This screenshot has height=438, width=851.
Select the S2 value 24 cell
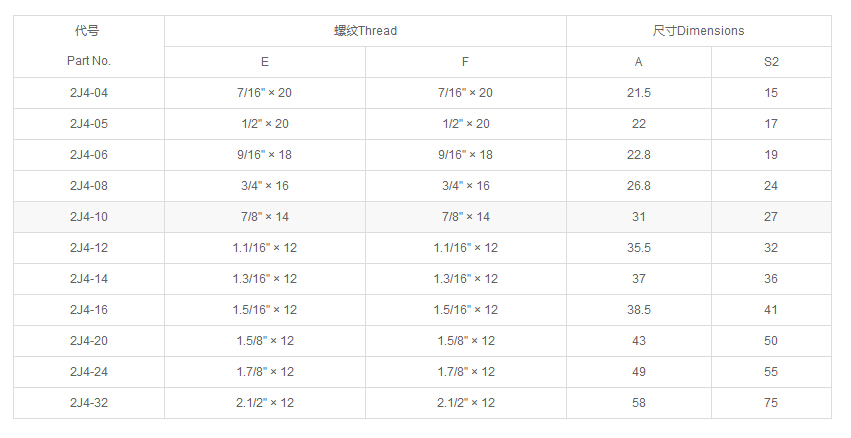click(771, 186)
